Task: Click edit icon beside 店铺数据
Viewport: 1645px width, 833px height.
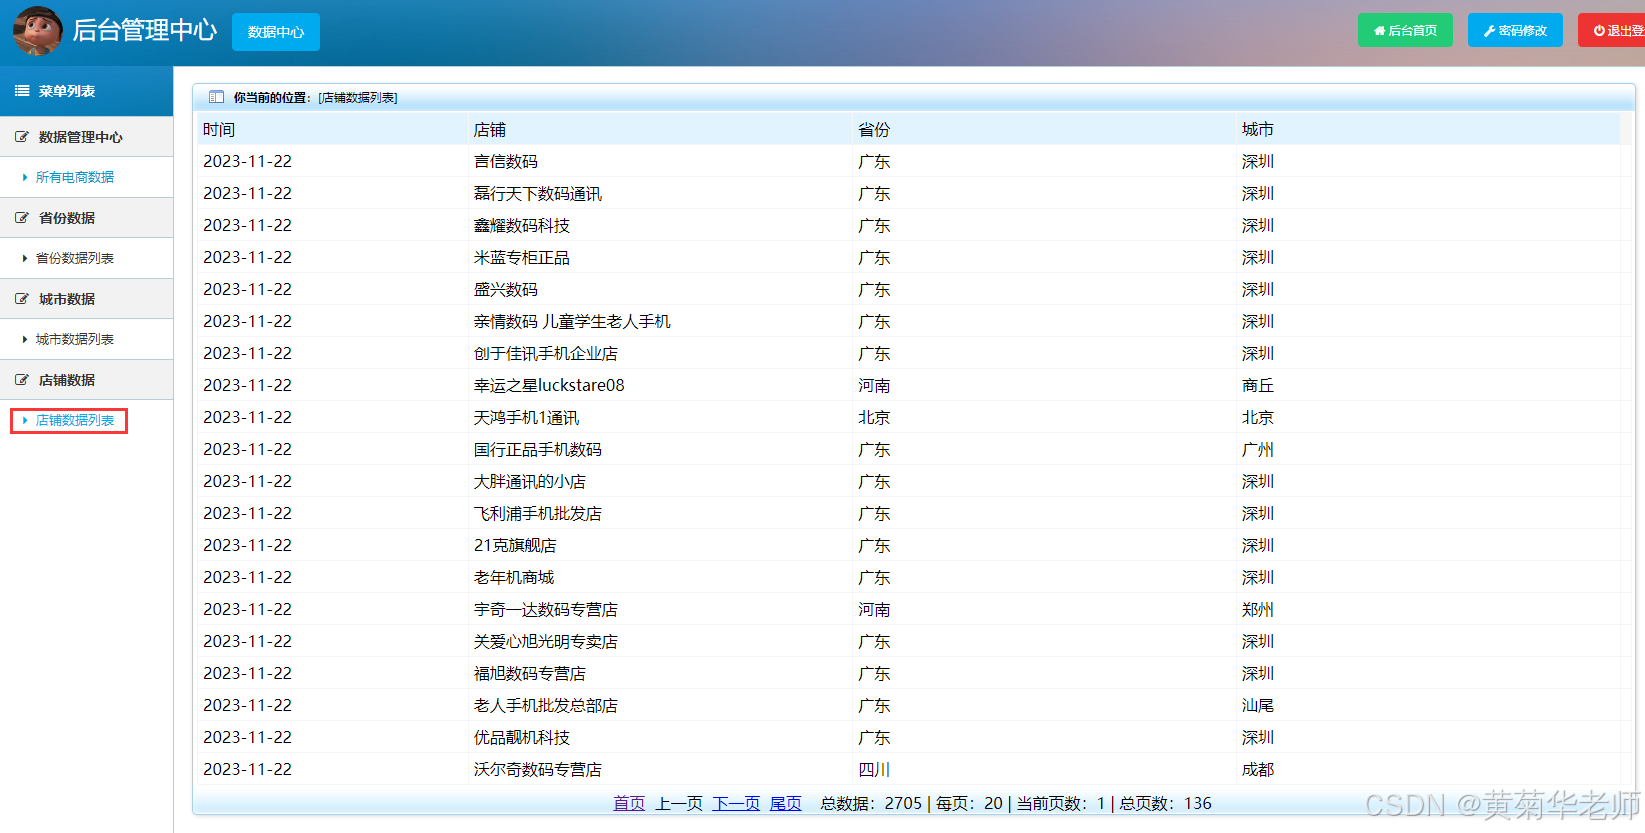Action: point(22,380)
